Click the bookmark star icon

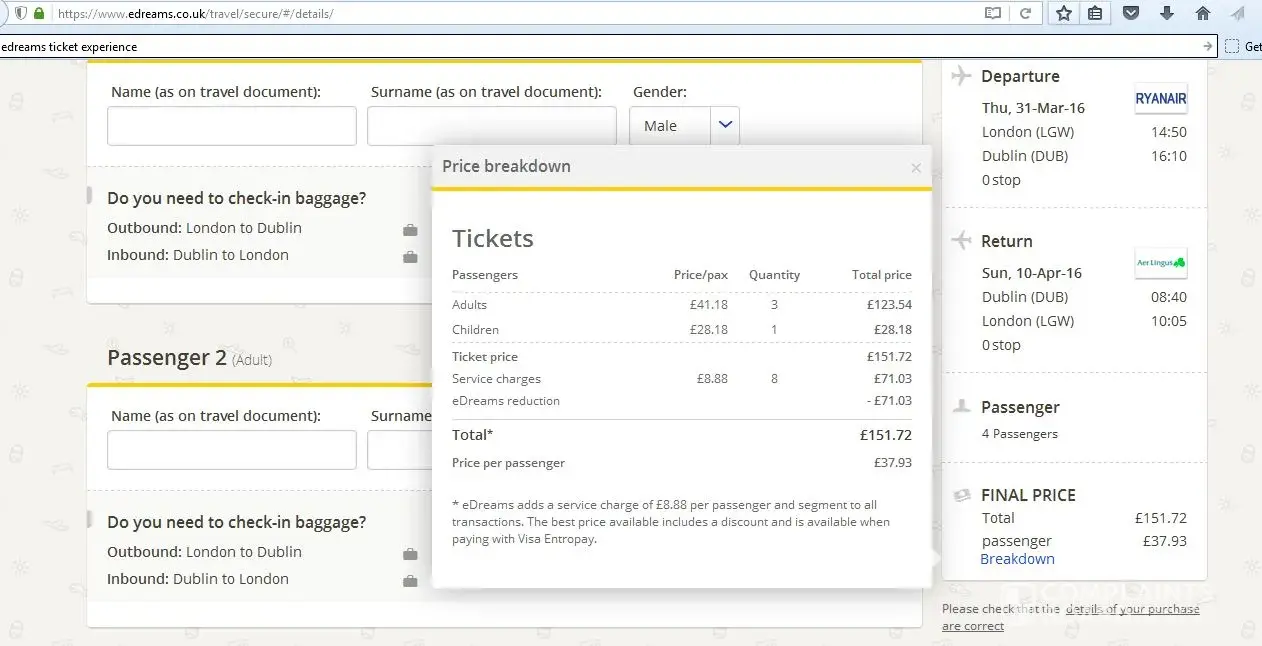pos(1064,14)
